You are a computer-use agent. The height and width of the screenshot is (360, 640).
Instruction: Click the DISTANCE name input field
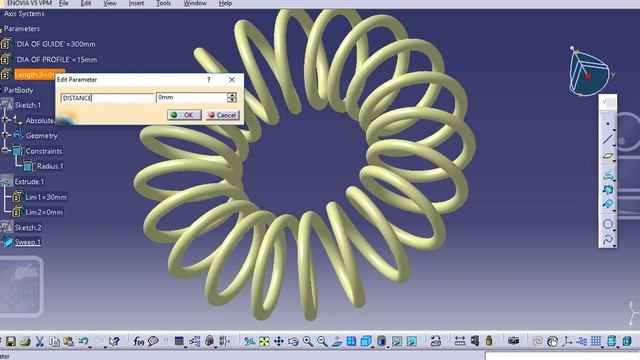[x=107, y=98]
